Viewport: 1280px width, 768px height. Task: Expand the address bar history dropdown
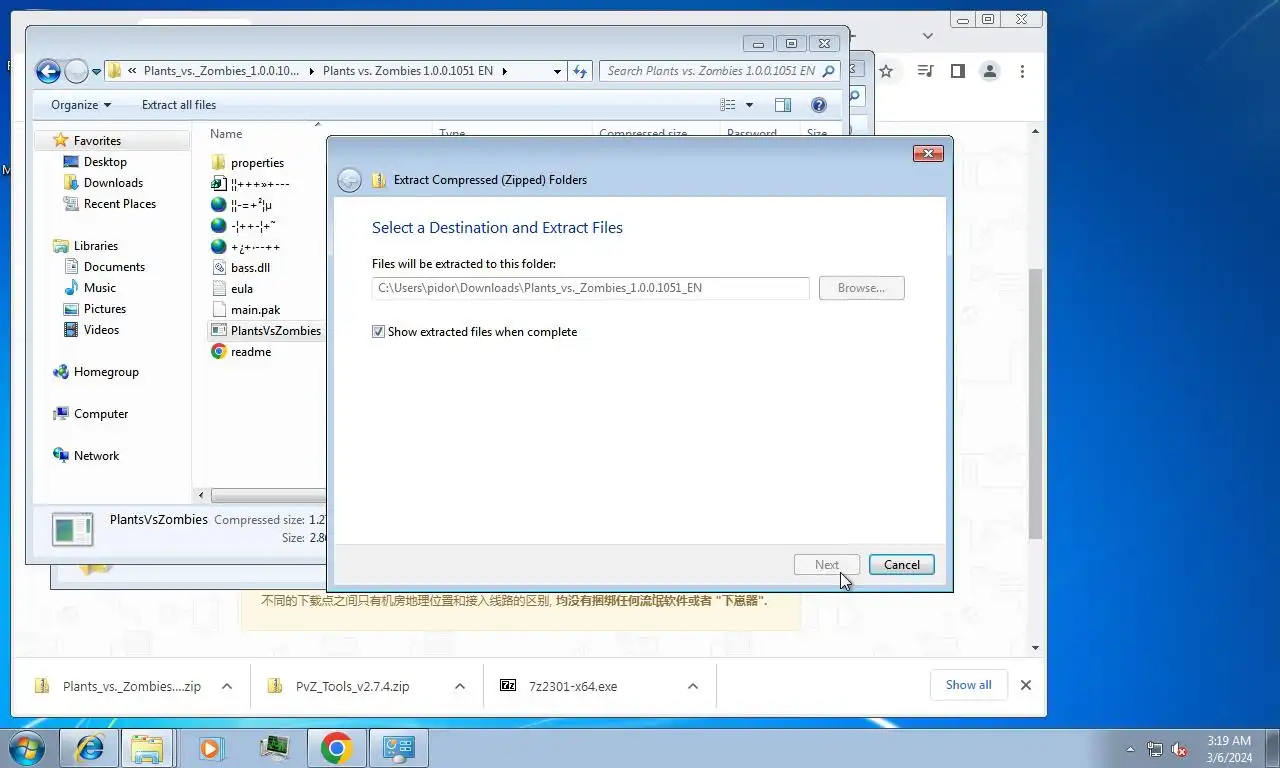click(557, 72)
